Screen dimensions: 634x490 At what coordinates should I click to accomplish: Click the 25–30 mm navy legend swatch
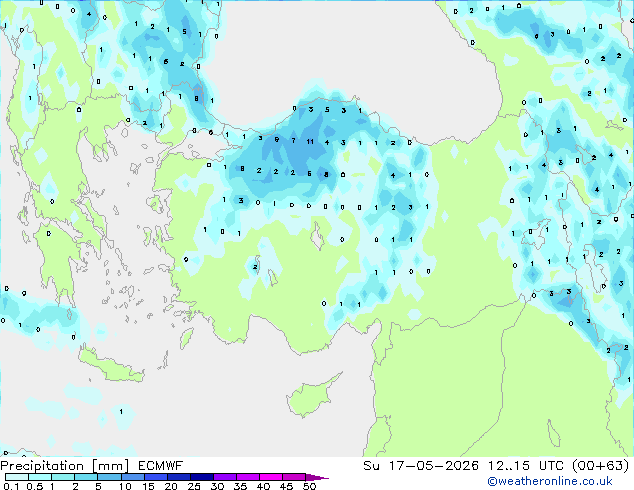[x=201, y=477]
